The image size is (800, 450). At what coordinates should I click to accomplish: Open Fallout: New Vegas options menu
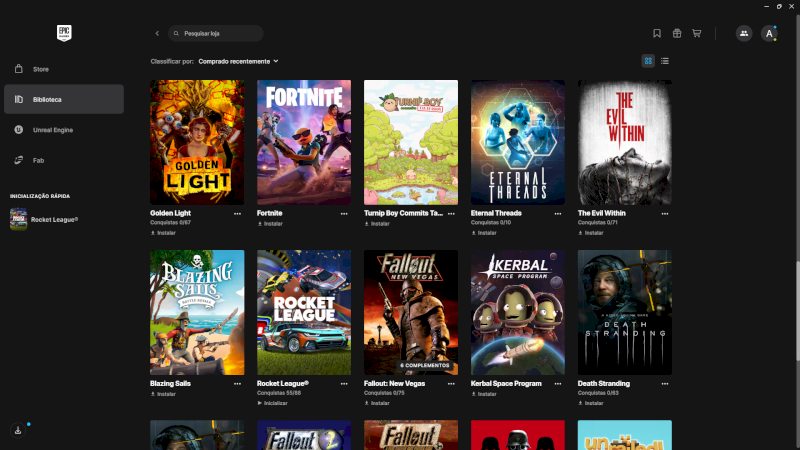451,384
